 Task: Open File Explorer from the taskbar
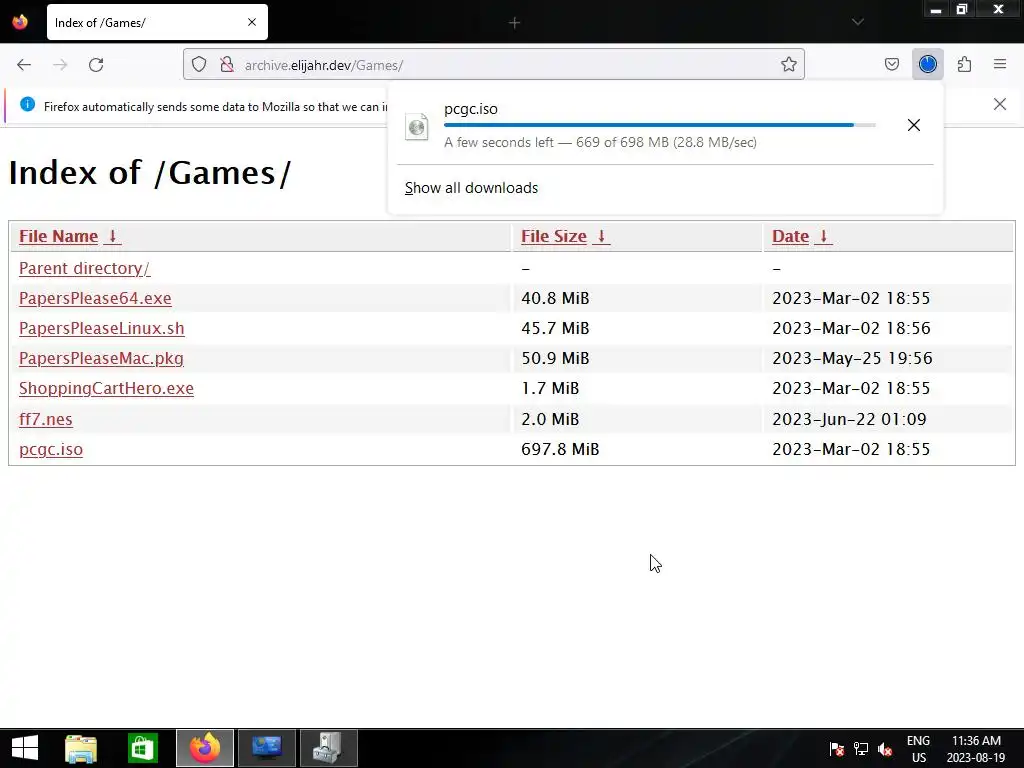[x=81, y=748]
